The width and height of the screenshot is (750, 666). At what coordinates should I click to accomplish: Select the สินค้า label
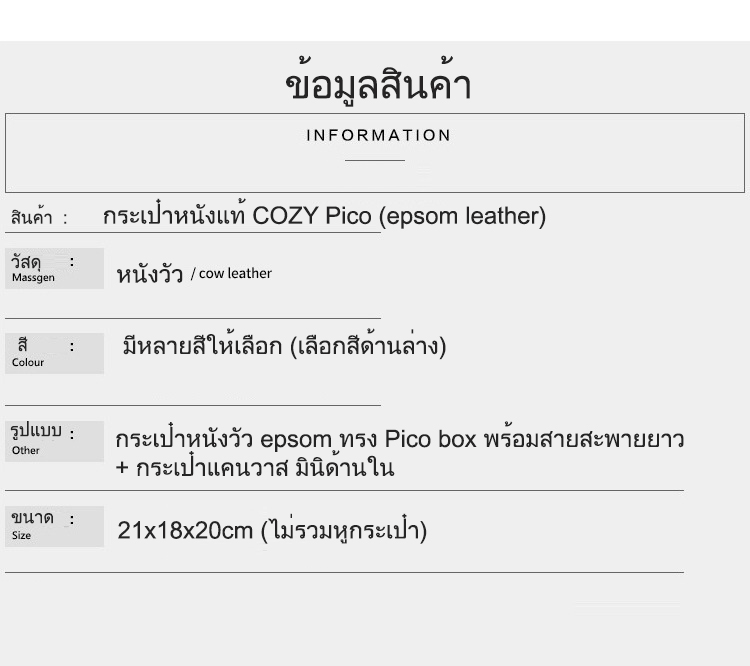(x=32, y=217)
